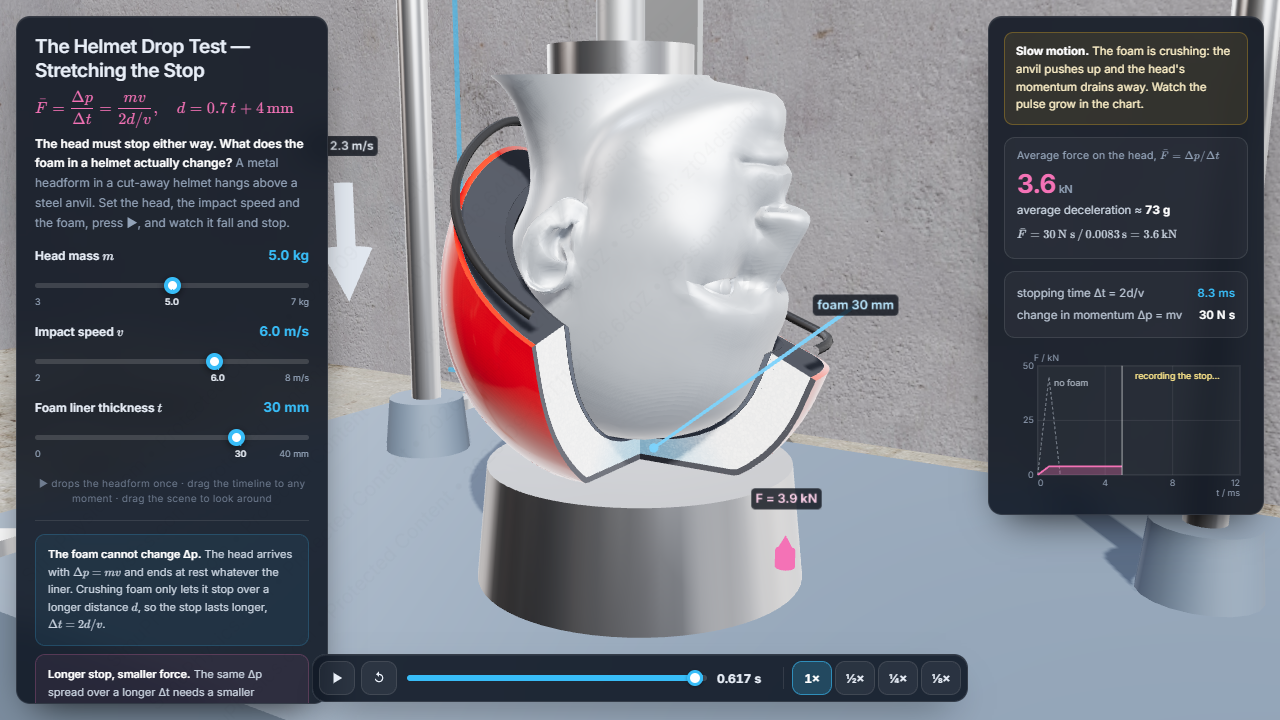
Task: Click the 3.6 kN average force value
Action: 1045,184
